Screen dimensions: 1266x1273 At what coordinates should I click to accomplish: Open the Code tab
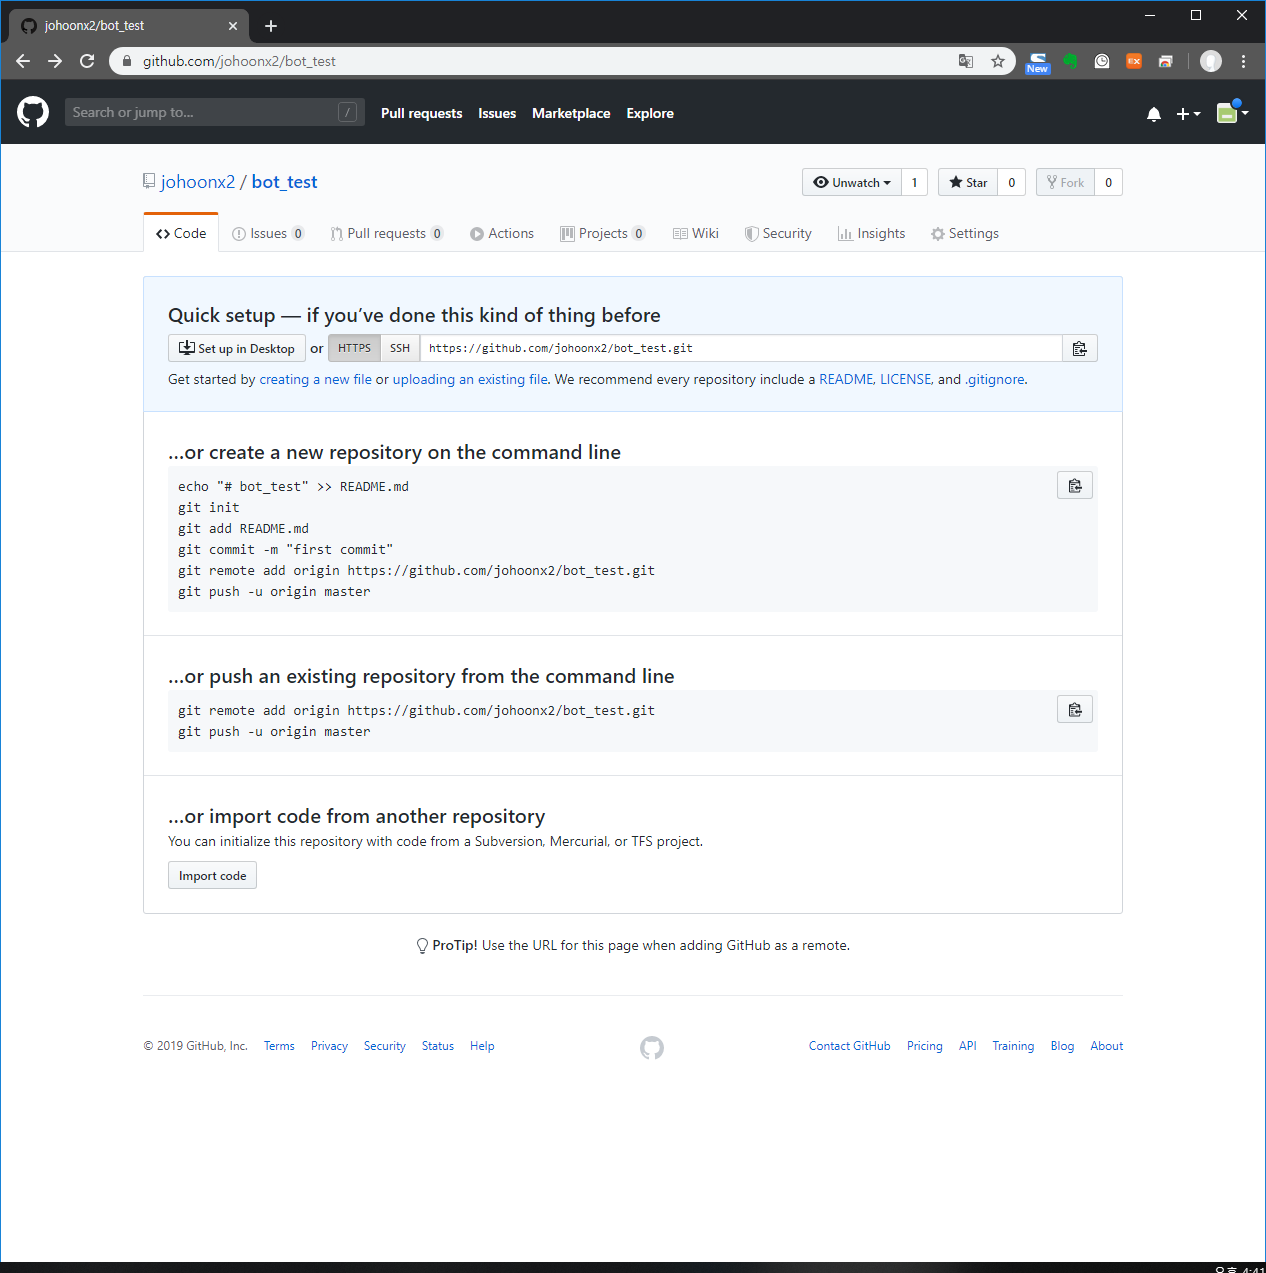181,233
